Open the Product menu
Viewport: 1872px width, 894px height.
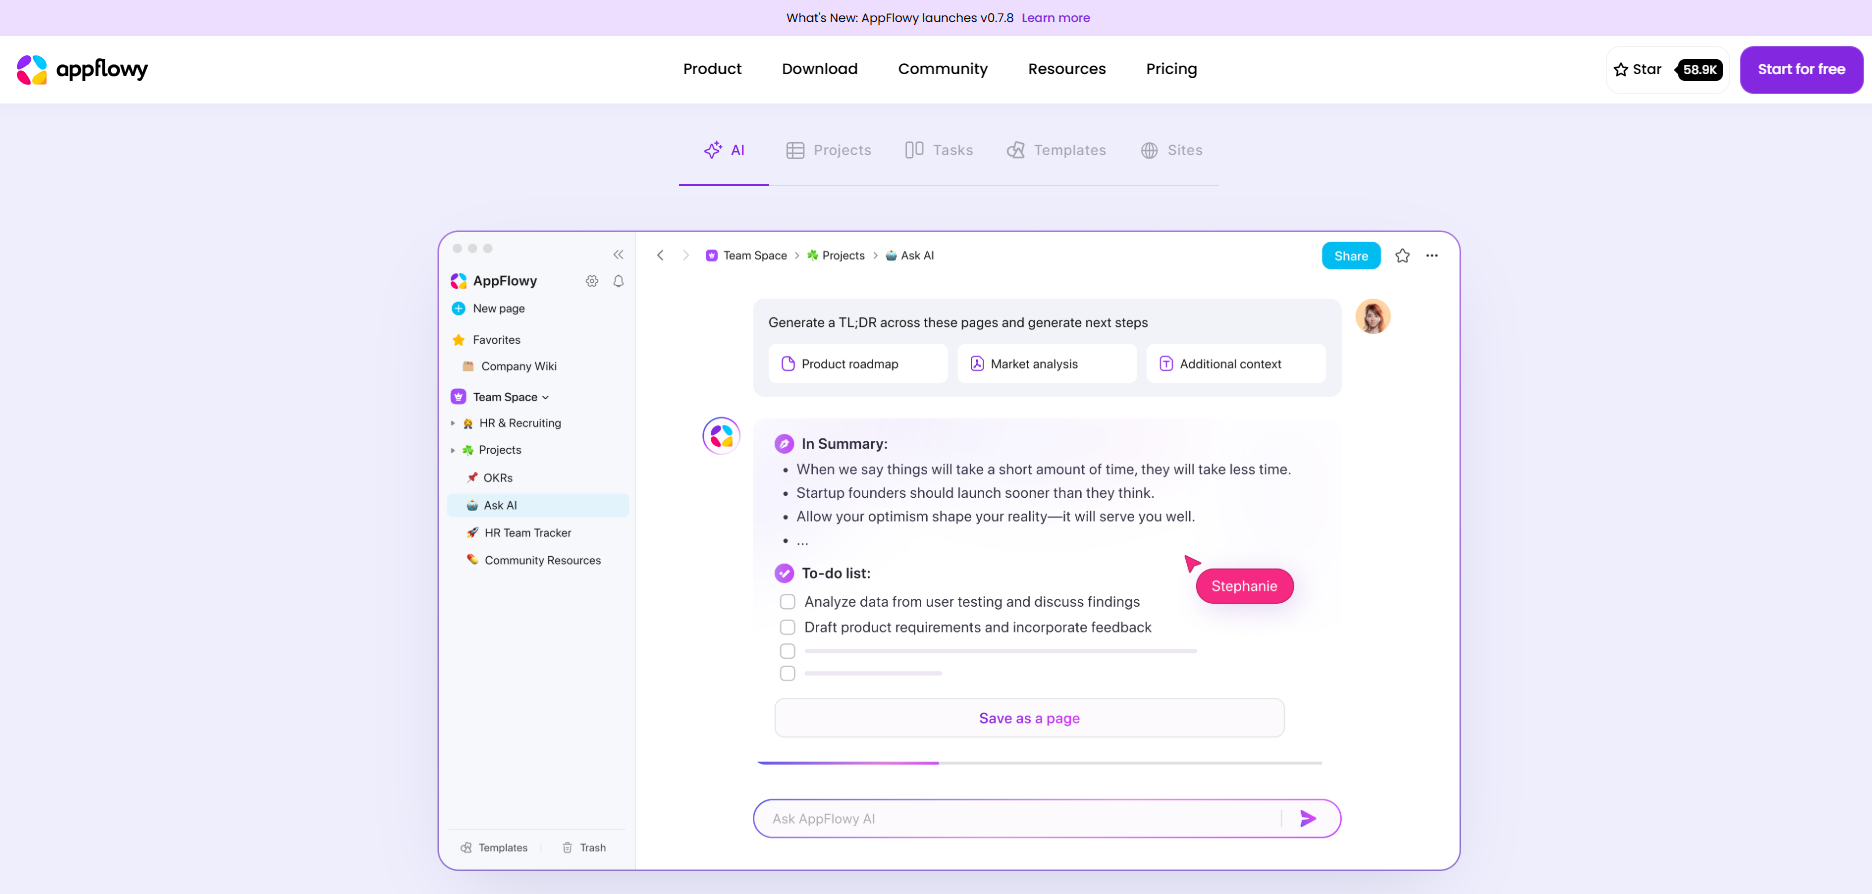[712, 69]
